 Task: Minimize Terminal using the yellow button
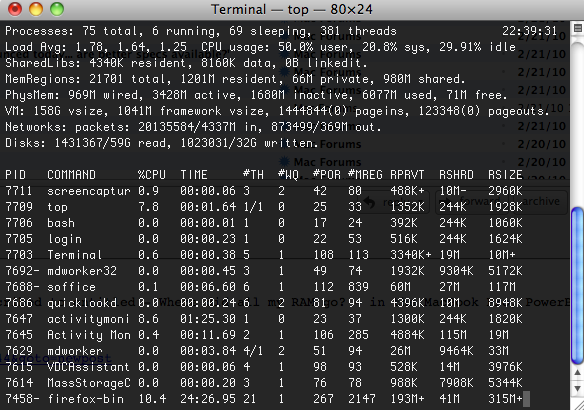pyautogui.click(x=36, y=9)
